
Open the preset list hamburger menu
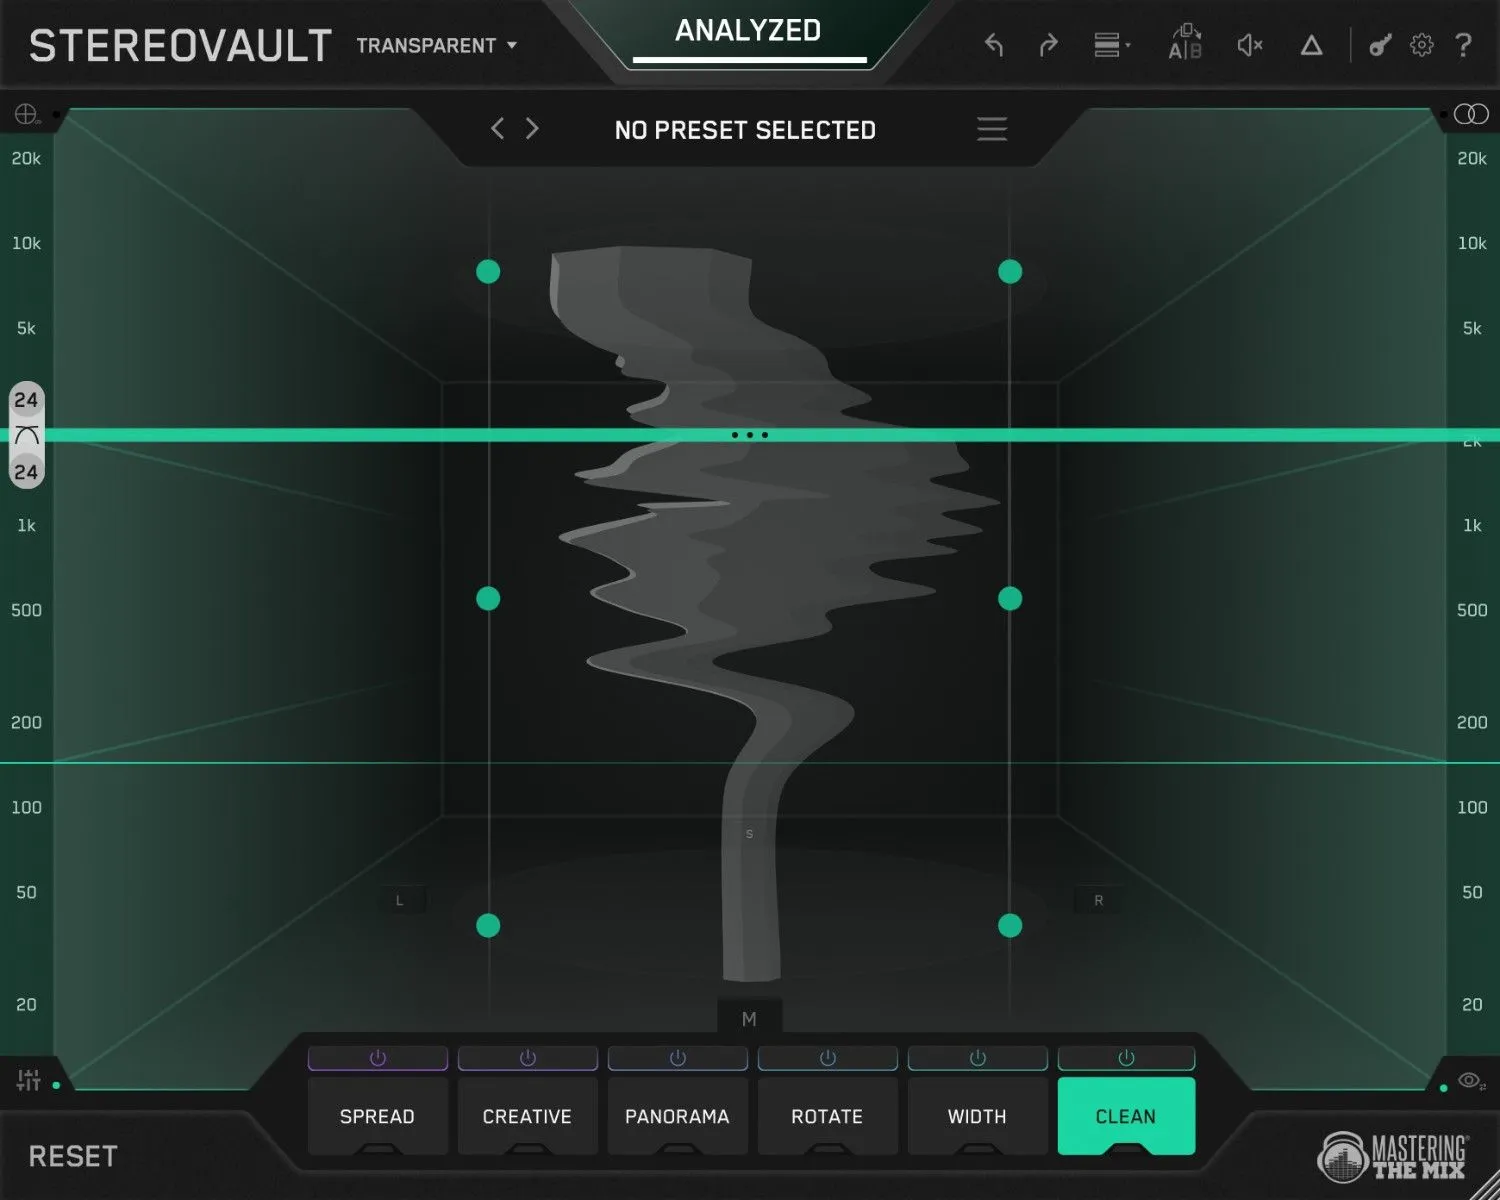pos(992,129)
